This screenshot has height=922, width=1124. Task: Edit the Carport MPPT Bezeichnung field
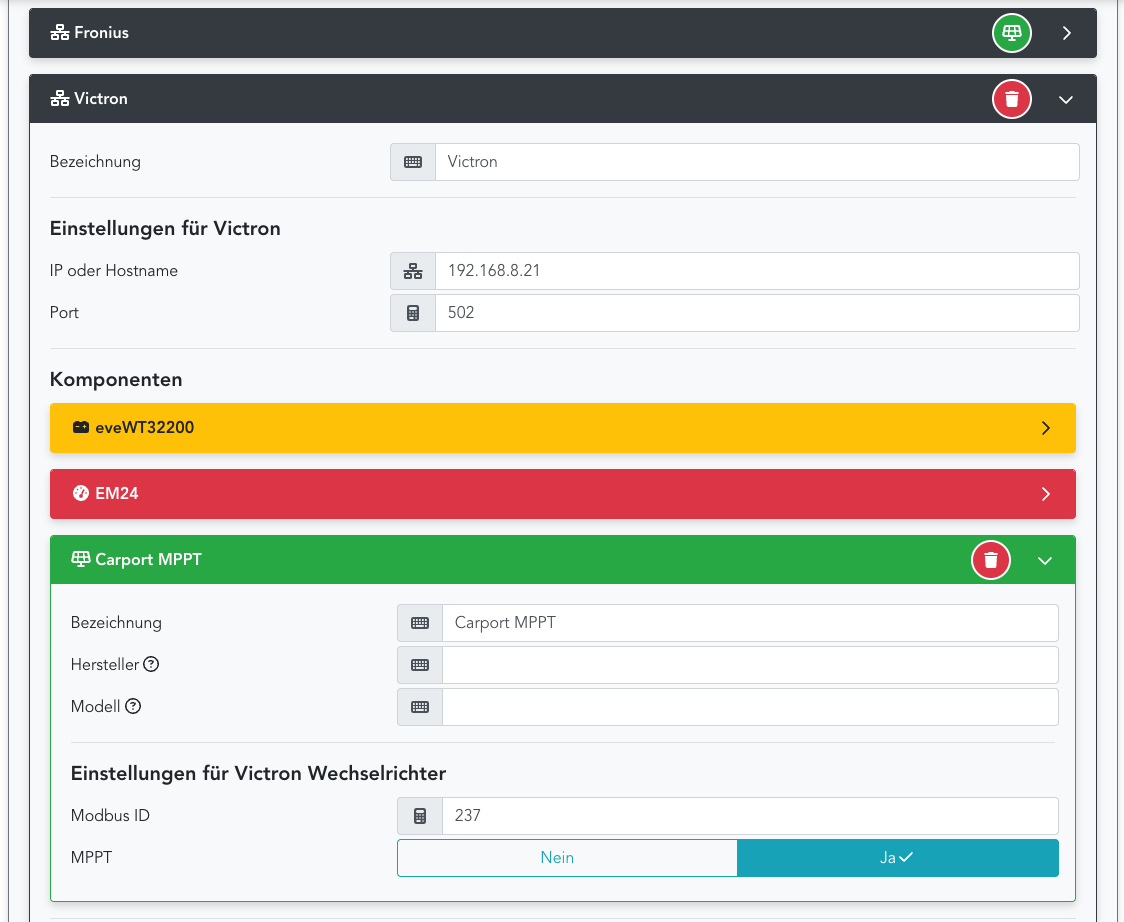pos(750,623)
